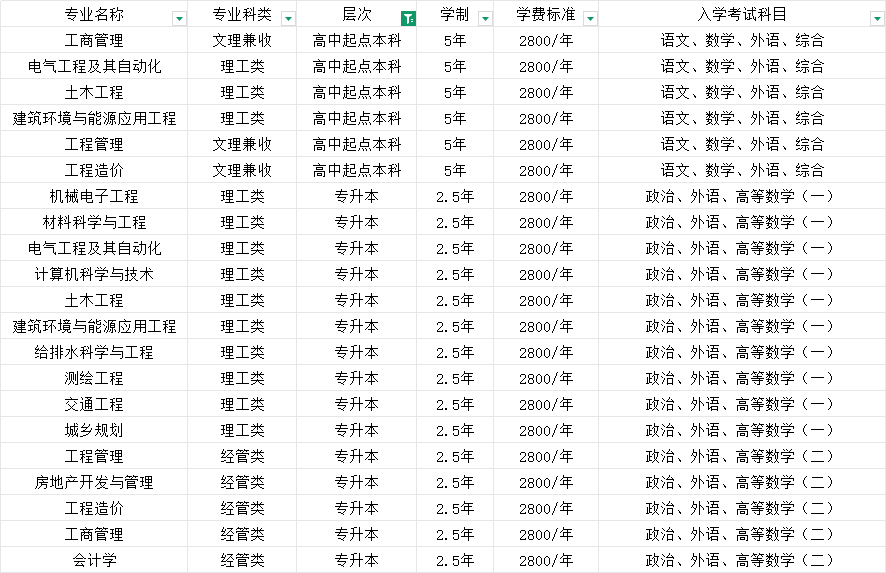The height and width of the screenshot is (573, 886).
Task: Select the 专业科类 header cell
Action: point(242,14)
